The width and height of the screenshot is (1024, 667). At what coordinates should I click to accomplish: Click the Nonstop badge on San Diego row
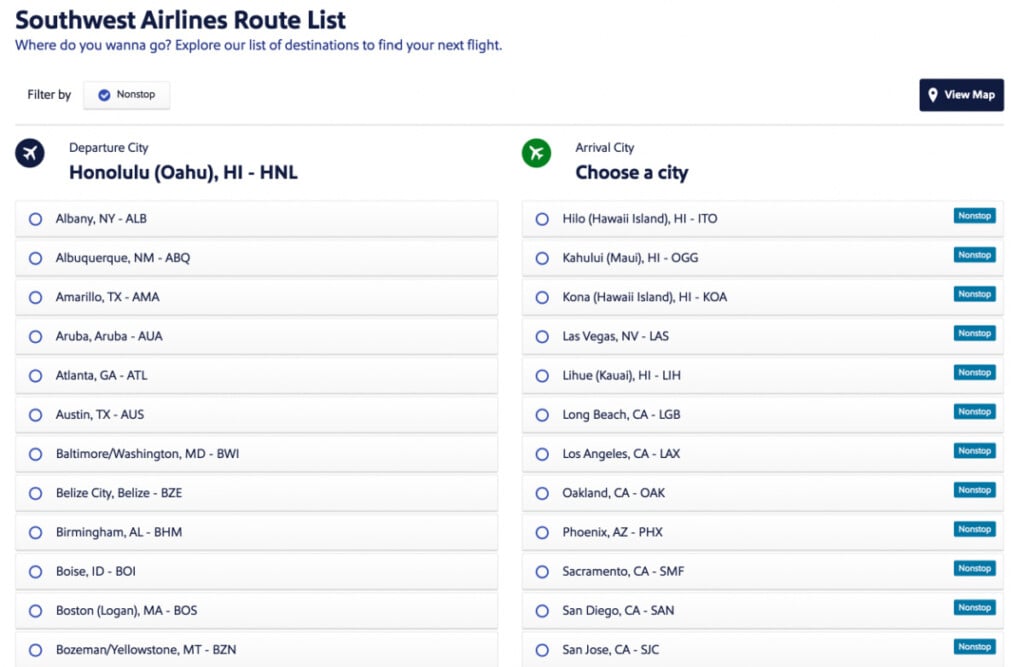(974, 608)
